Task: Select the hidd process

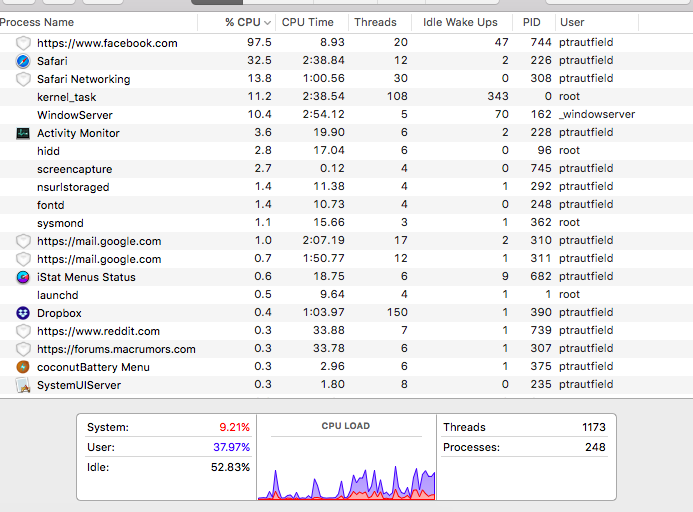Action: tap(48, 151)
